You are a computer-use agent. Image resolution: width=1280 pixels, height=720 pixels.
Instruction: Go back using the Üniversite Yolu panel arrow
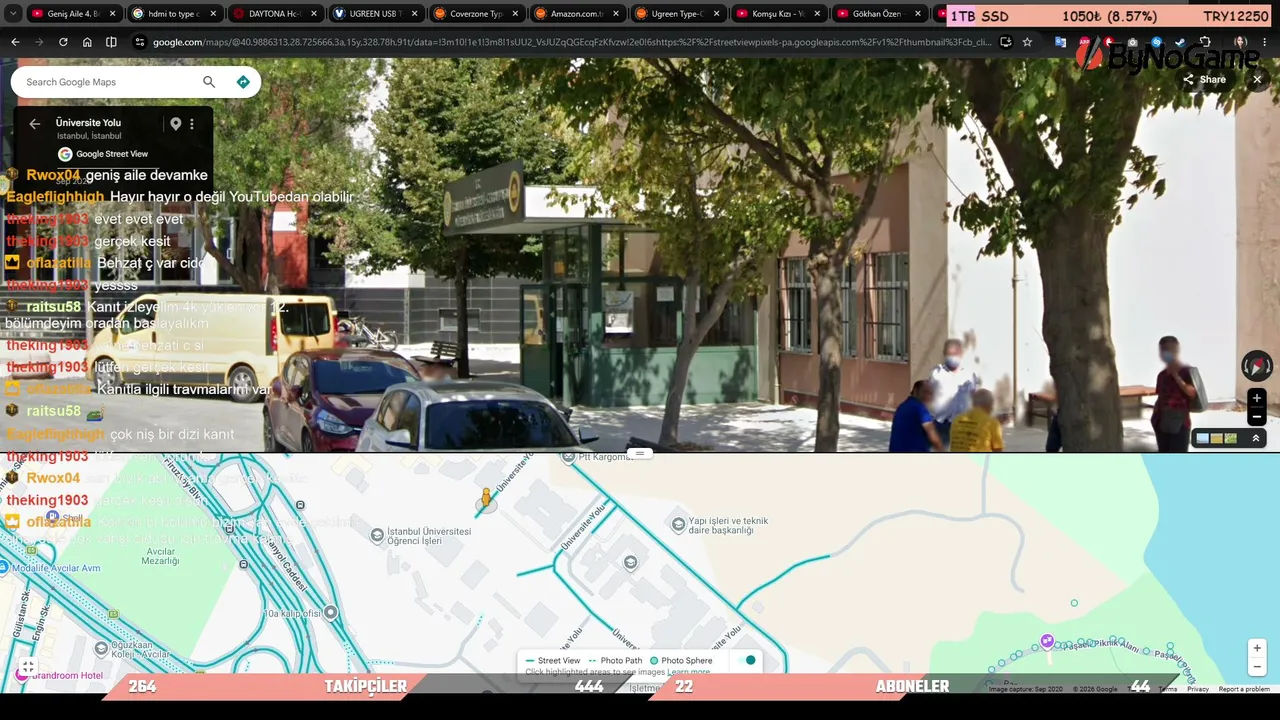coord(35,124)
